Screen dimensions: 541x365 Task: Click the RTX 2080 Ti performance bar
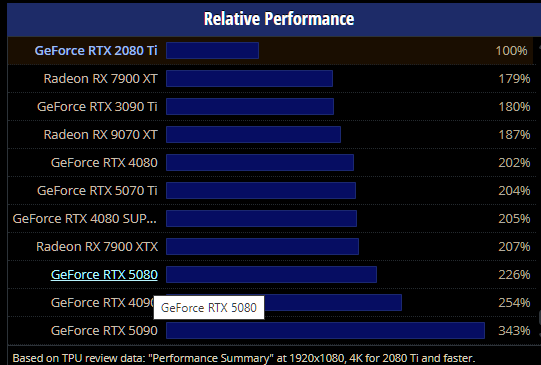click(212, 51)
